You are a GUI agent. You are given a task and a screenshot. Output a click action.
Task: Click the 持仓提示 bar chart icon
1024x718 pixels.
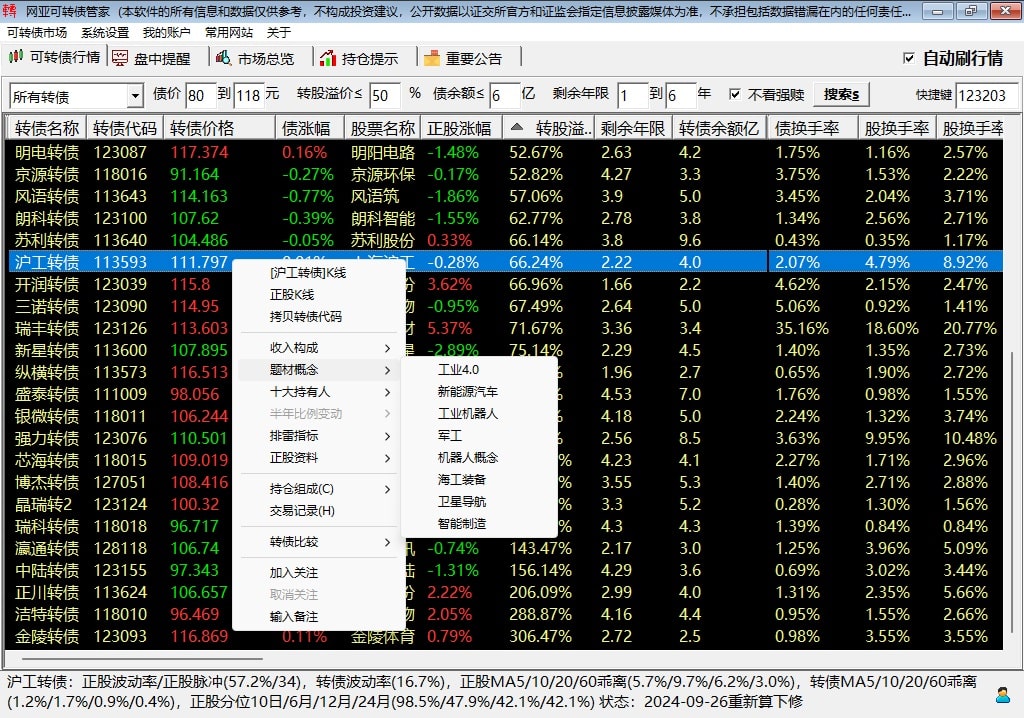[328, 58]
